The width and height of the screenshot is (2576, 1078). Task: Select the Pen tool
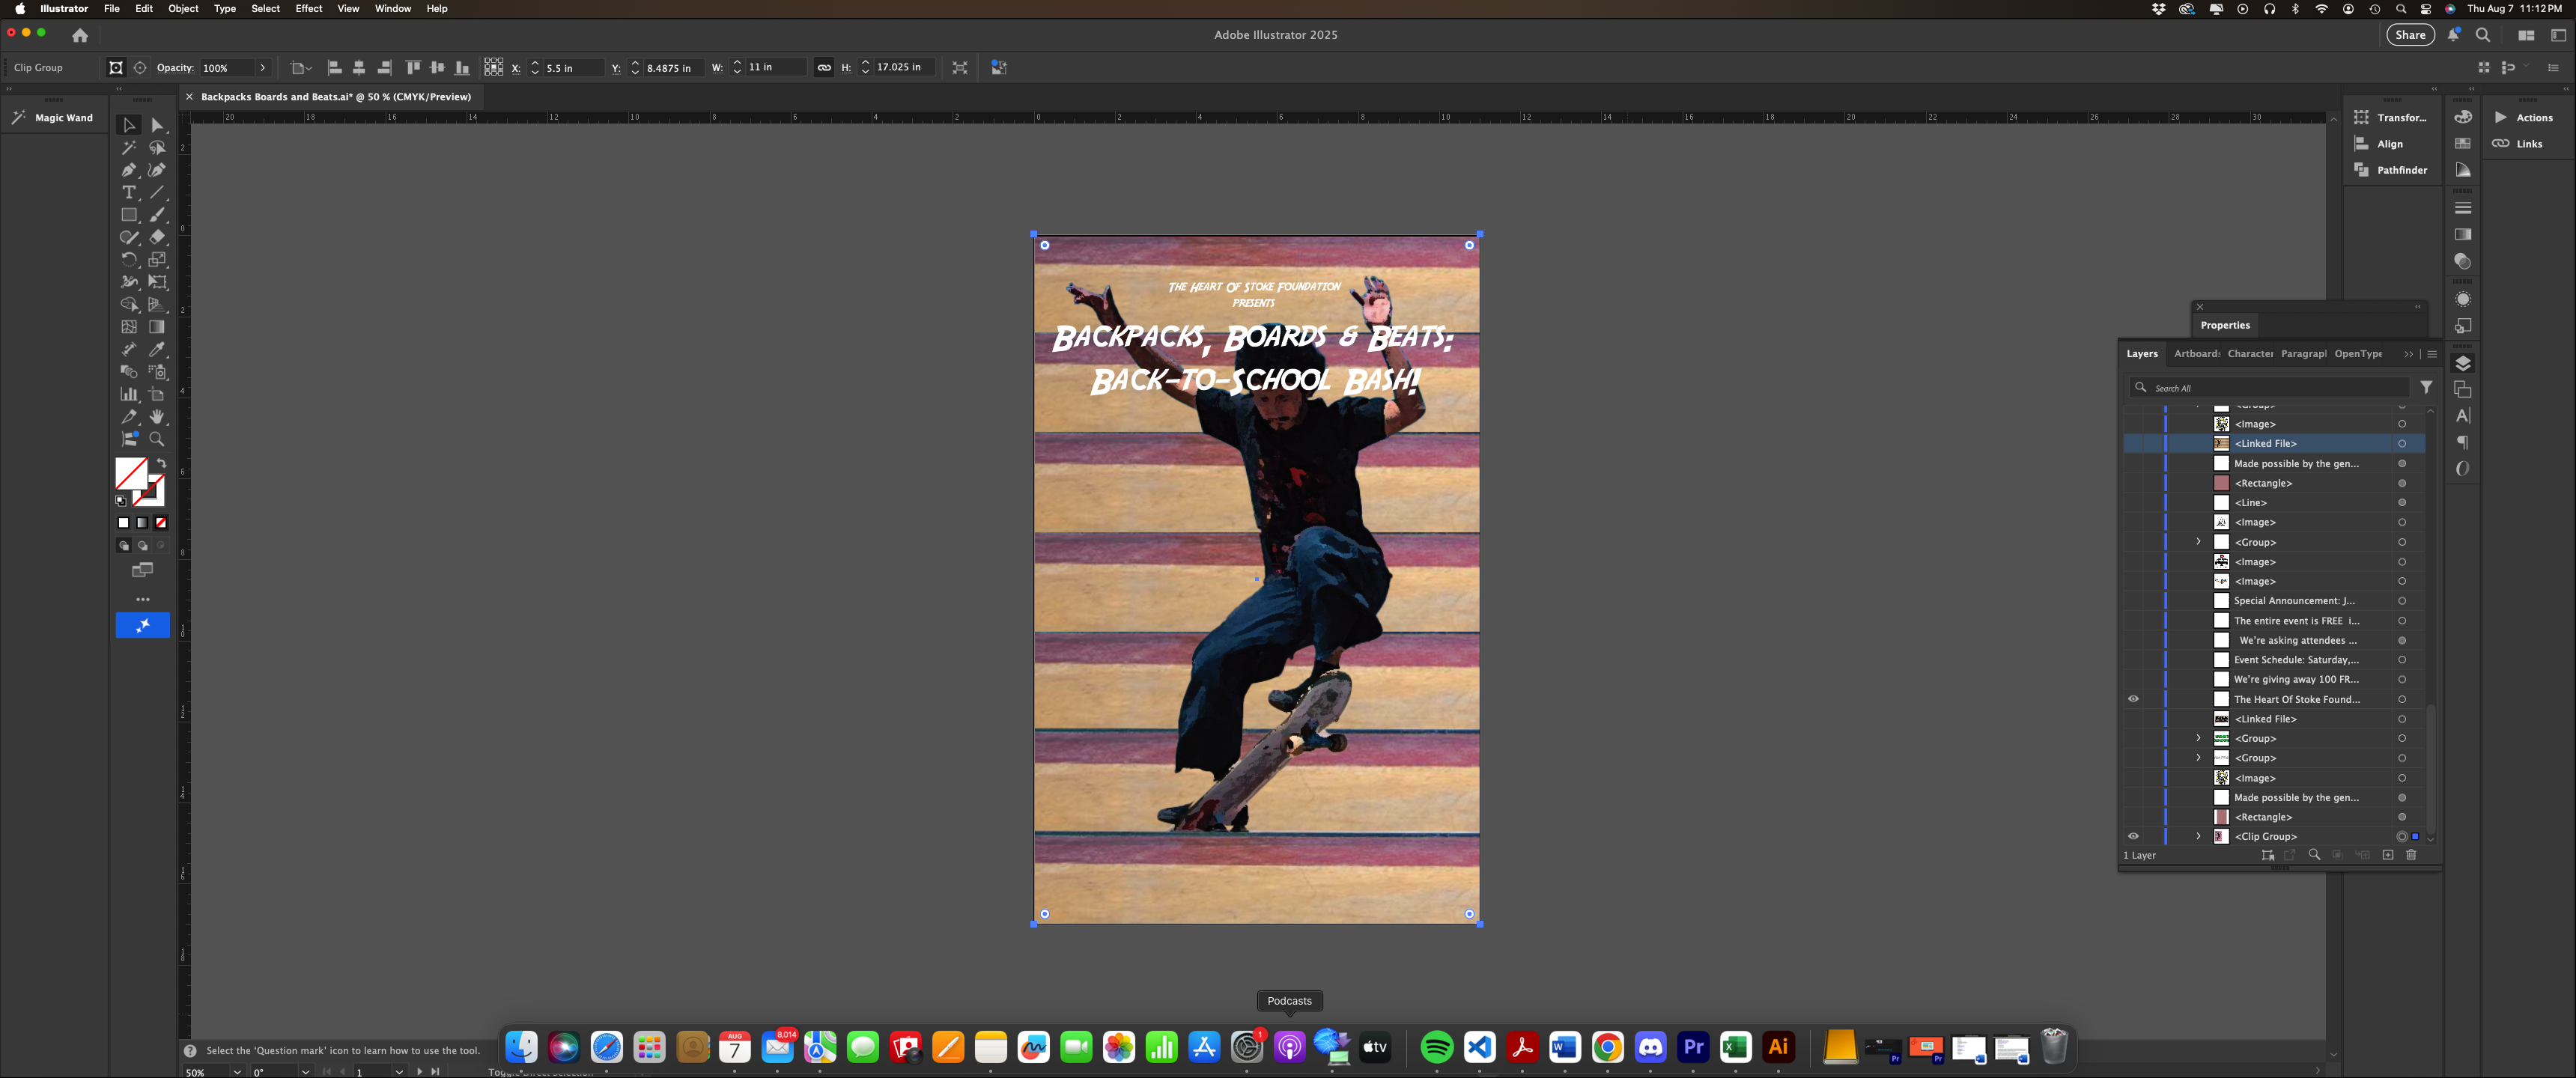129,170
